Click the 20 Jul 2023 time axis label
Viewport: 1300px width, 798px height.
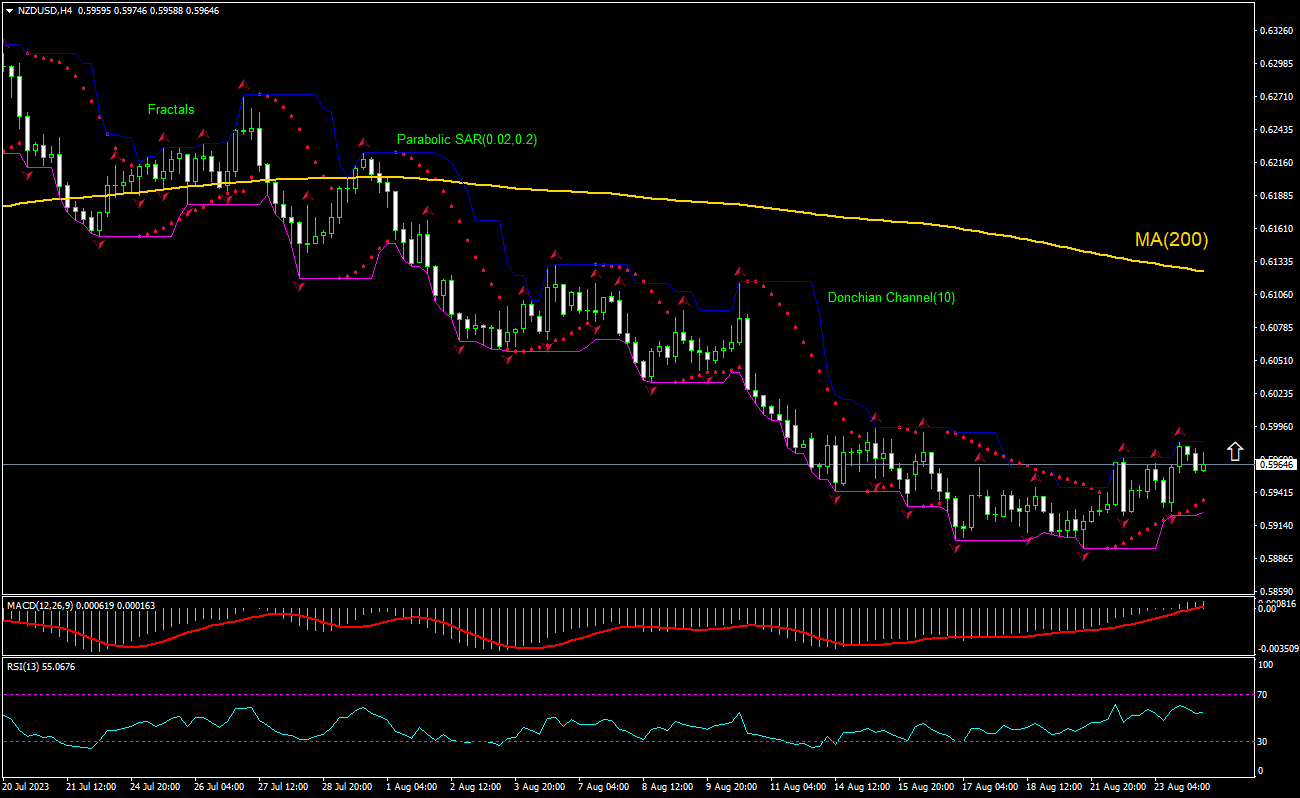(25, 787)
